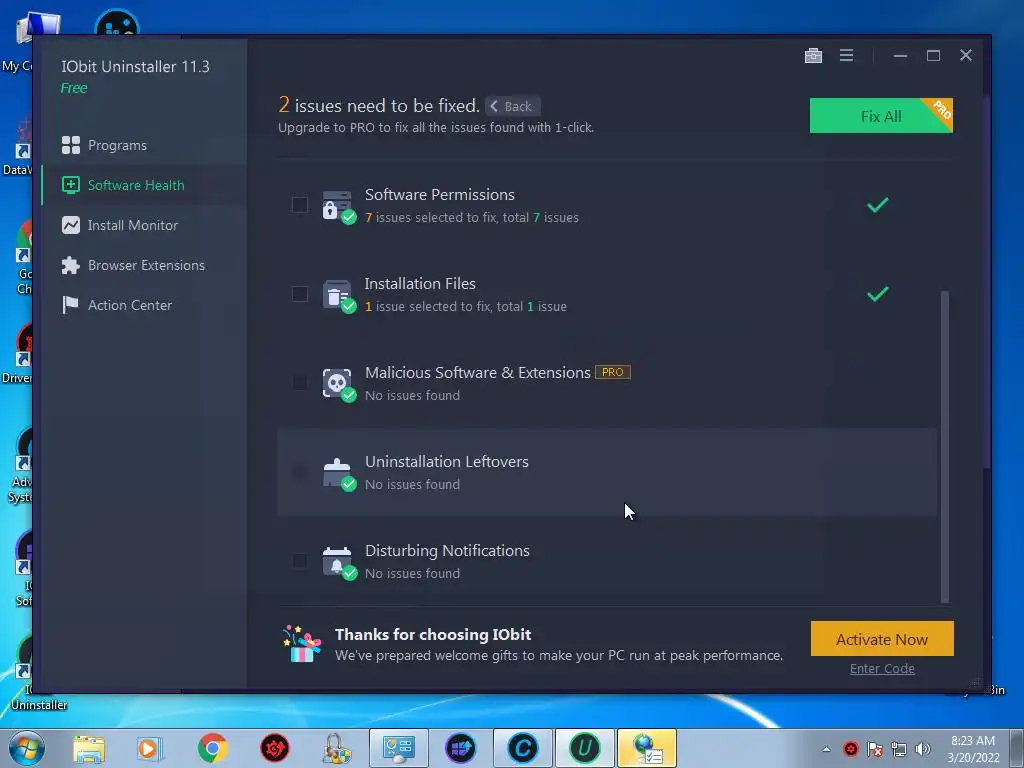Click green checkmark for Software Permissions row
The image size is (1024, 768).
pos(877,205)
